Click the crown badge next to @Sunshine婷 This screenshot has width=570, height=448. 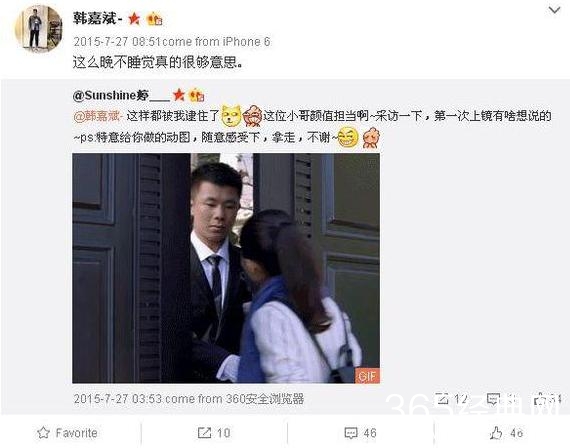click(x=197, y=95)
